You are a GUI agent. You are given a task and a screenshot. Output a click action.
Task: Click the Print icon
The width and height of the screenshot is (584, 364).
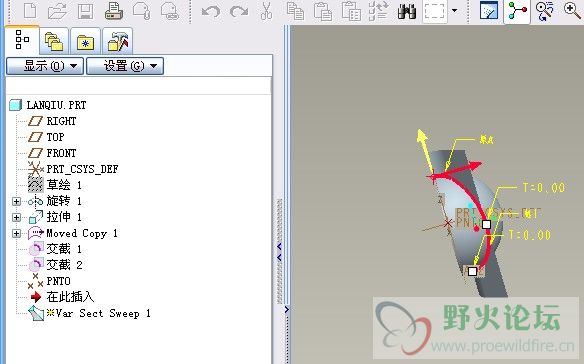114,11
